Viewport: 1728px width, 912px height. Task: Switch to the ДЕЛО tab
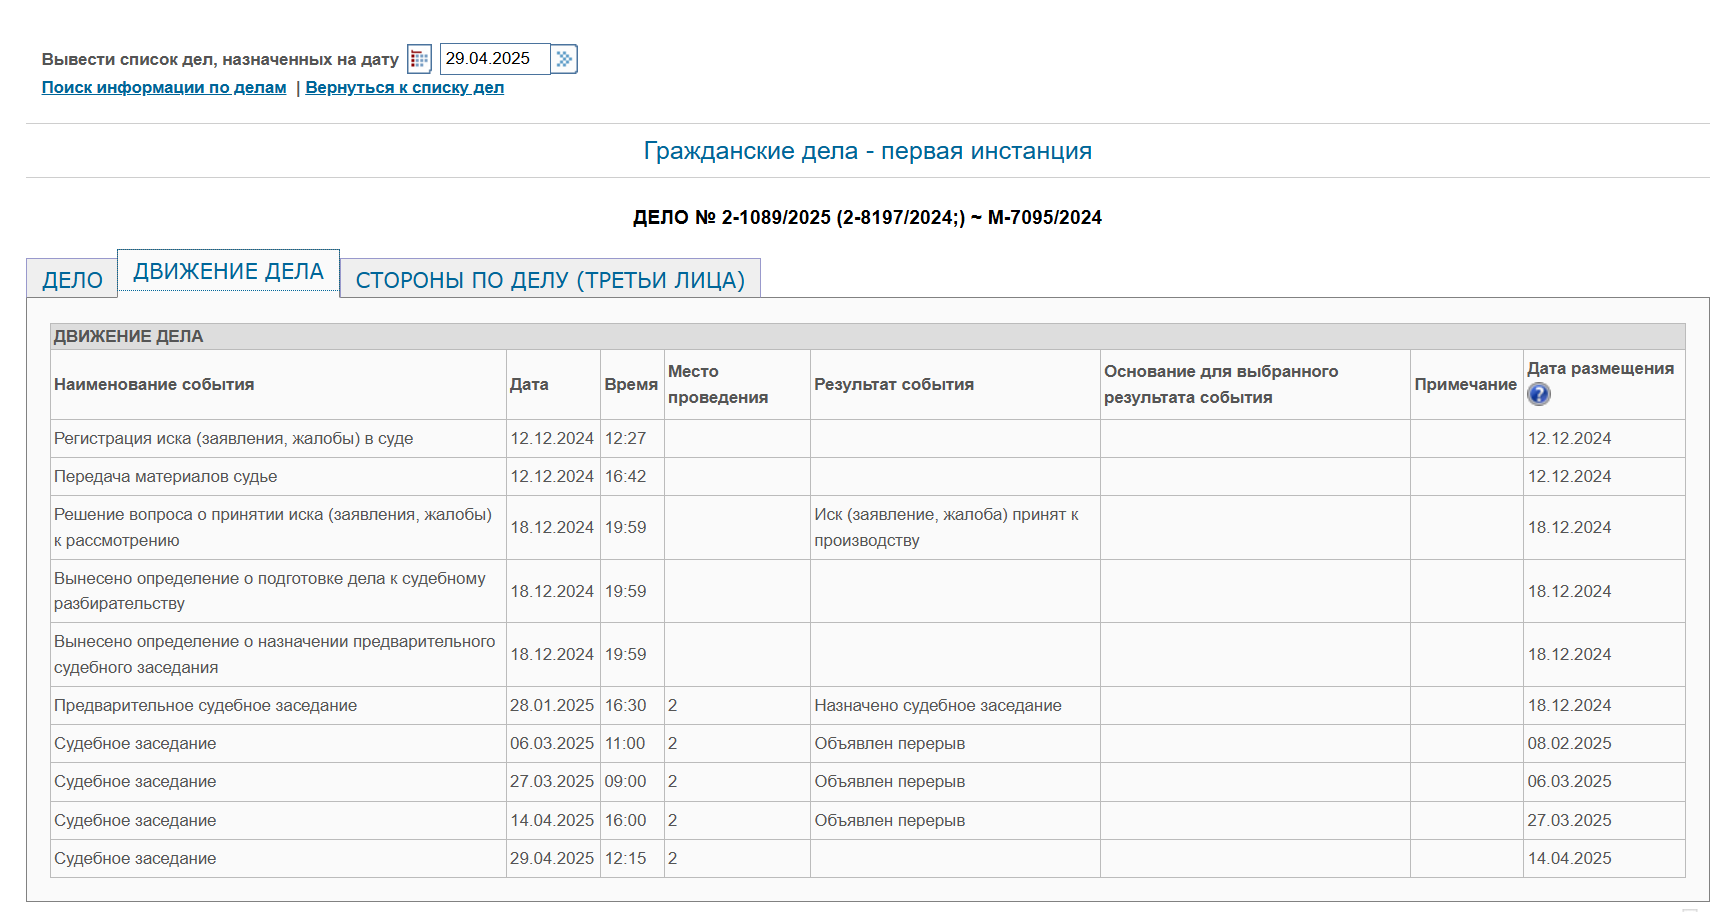click(72, 279)
